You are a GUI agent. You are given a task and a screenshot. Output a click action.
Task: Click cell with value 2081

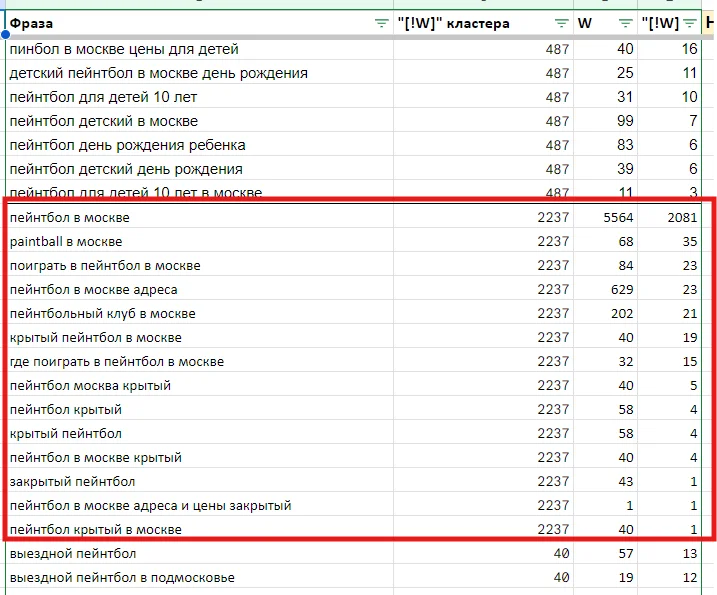[680, 218]
